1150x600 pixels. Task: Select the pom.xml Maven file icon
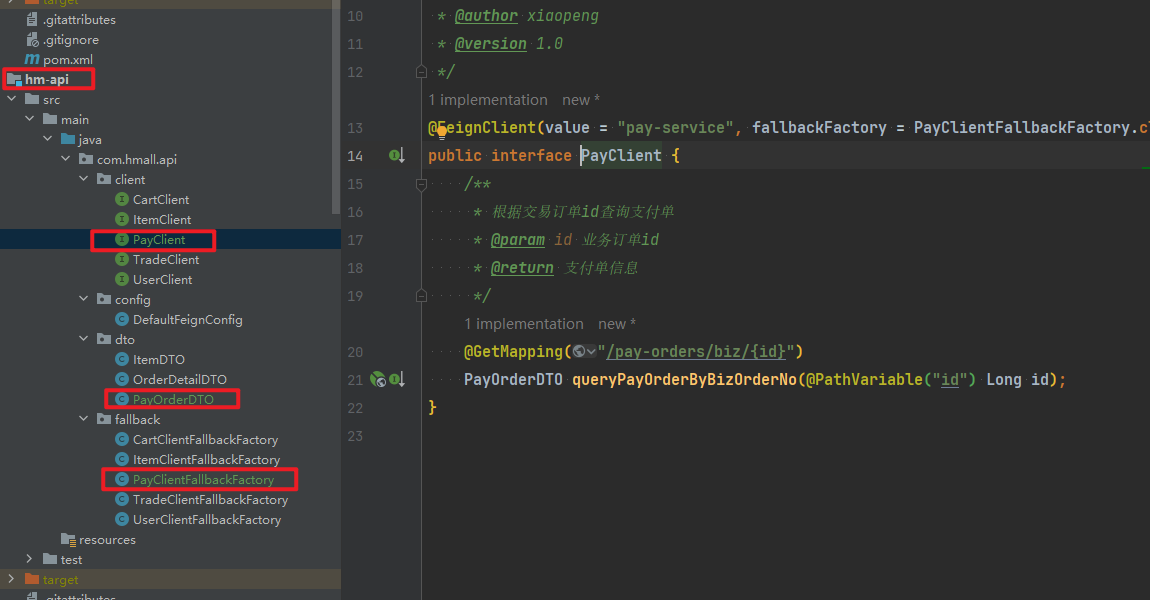coord(32,60)
